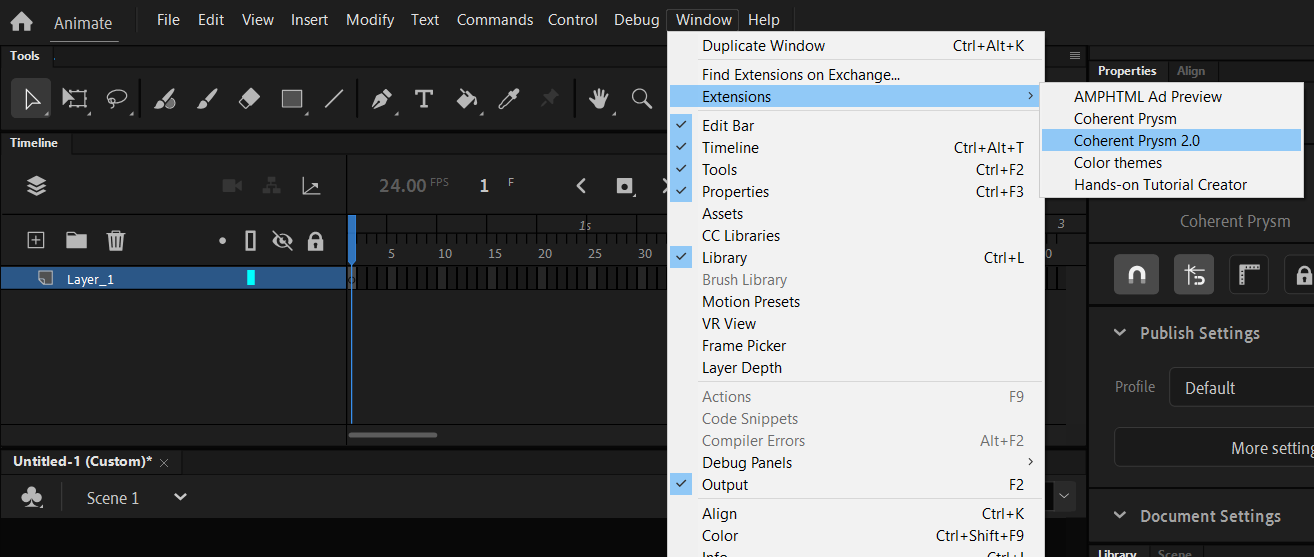Screen dimensions: 1314x557
Task: Select the Selection arrow tool
Action: pos(32,98)
